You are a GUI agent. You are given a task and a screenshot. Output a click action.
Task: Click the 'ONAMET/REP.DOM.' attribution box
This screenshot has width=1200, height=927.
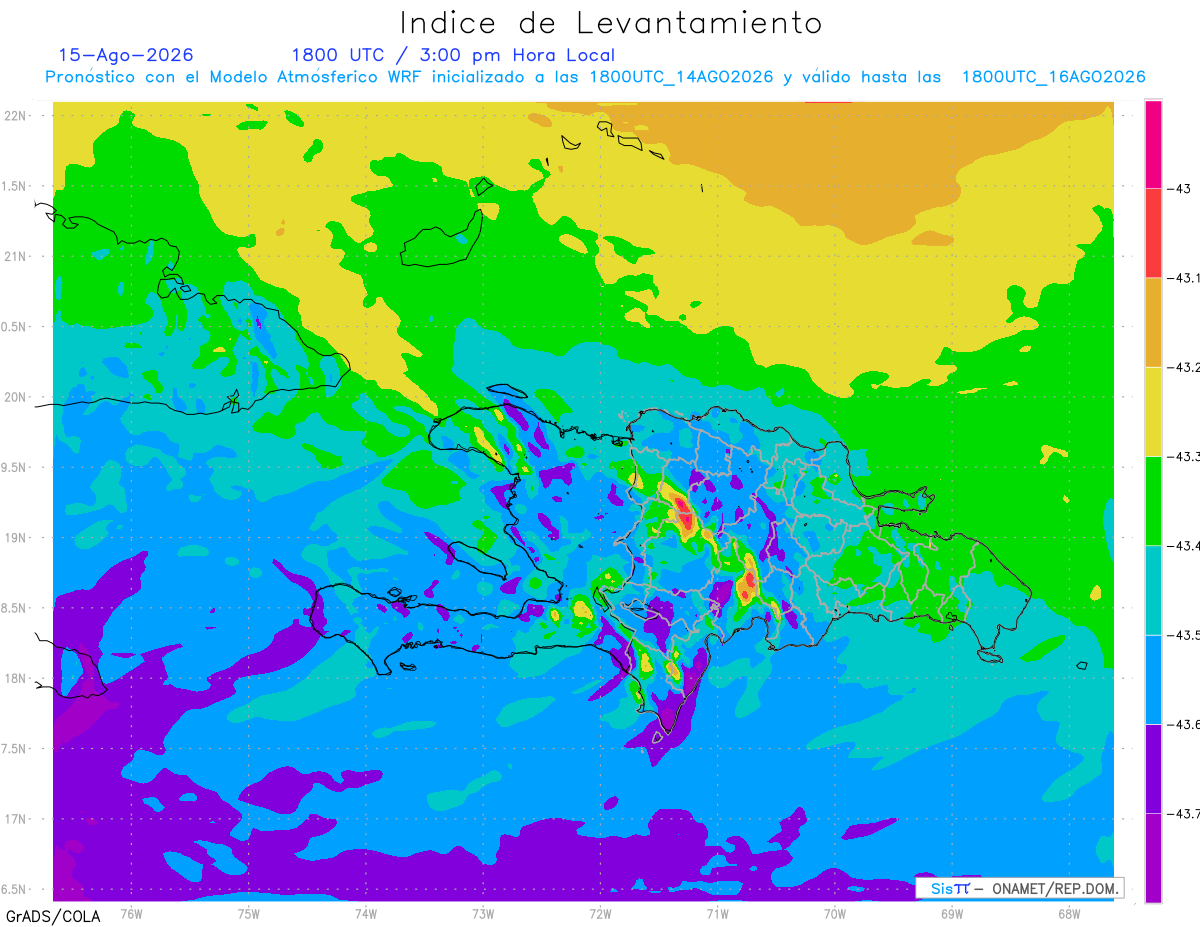click(x=1020, y=888)
